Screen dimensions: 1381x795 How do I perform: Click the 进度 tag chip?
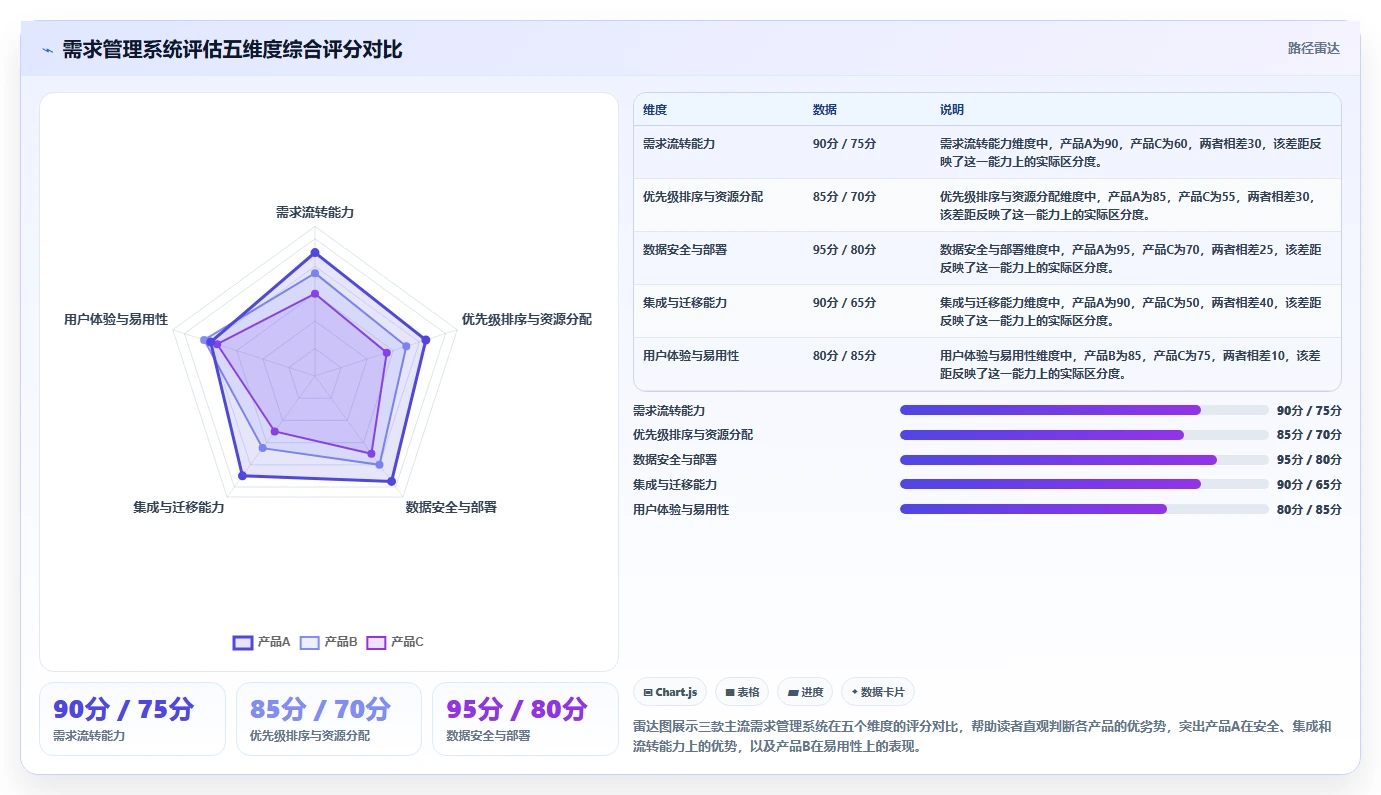(805, 692)
